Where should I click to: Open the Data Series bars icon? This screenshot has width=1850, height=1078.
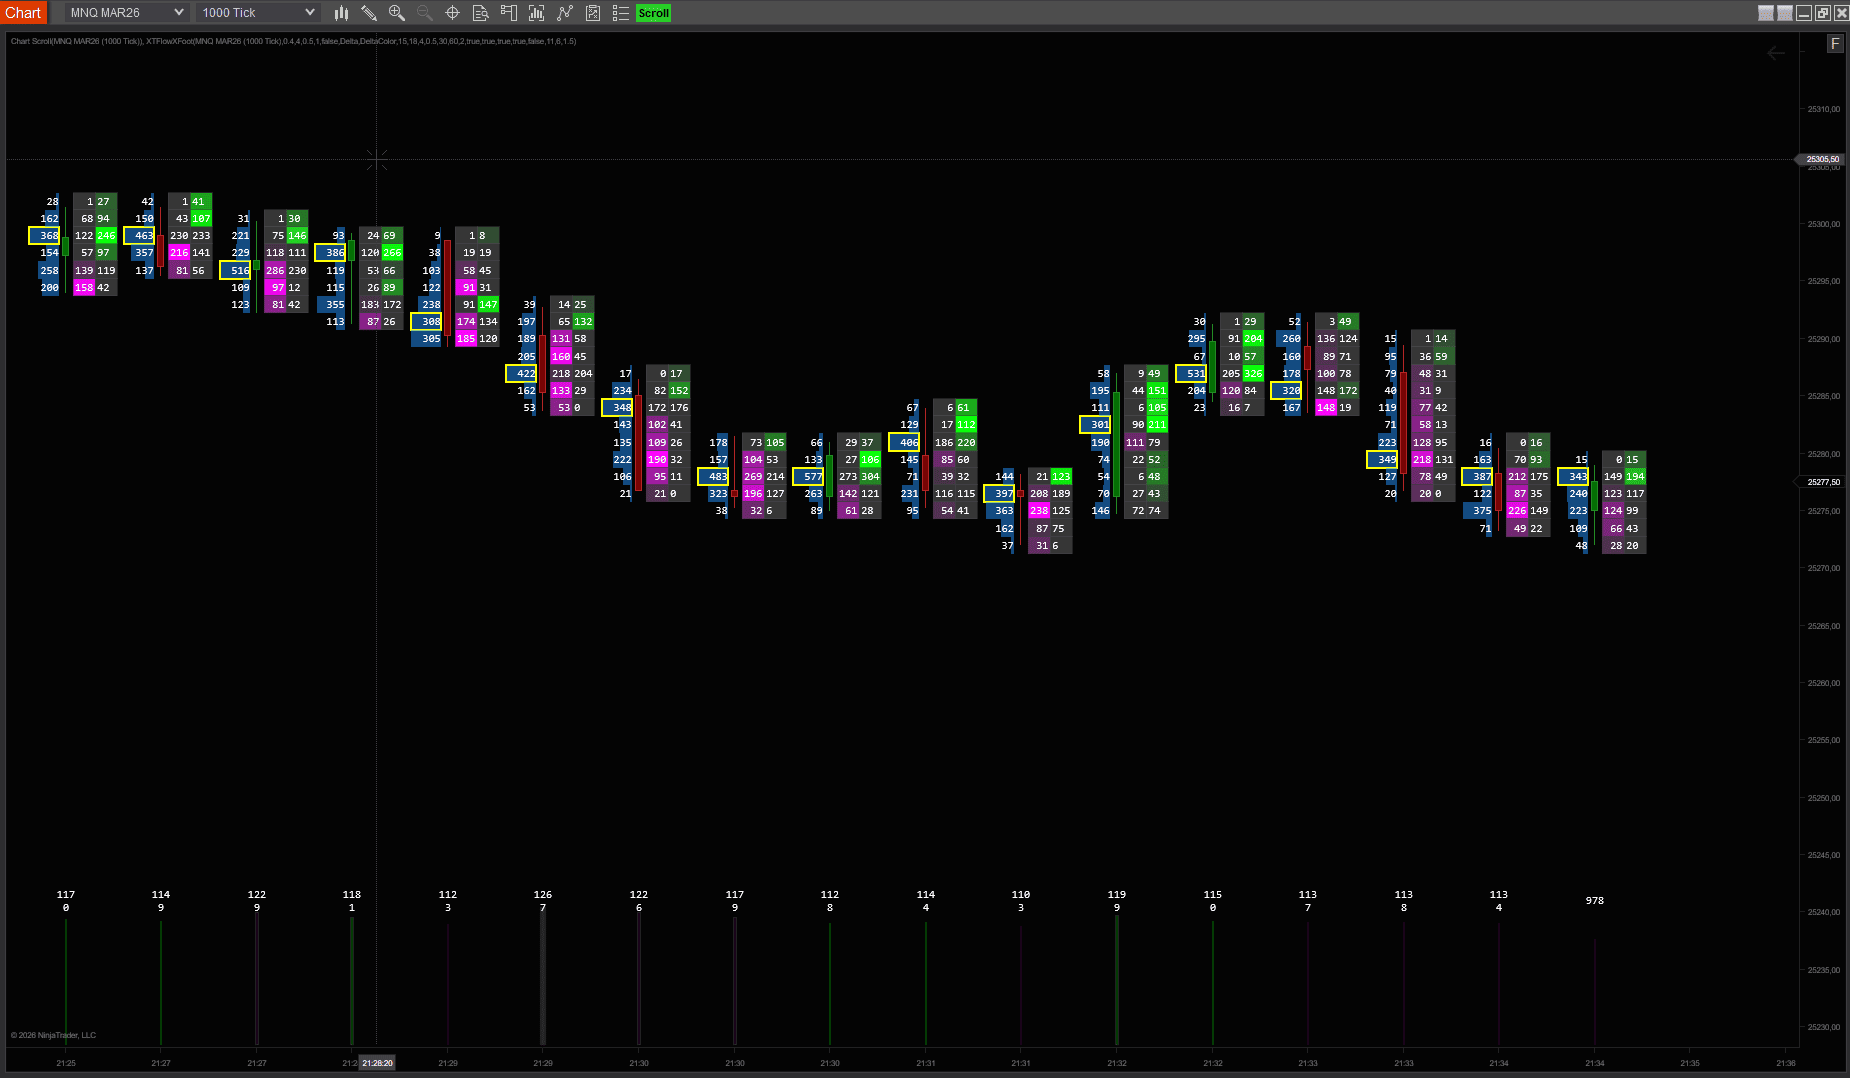coord(536,13)
